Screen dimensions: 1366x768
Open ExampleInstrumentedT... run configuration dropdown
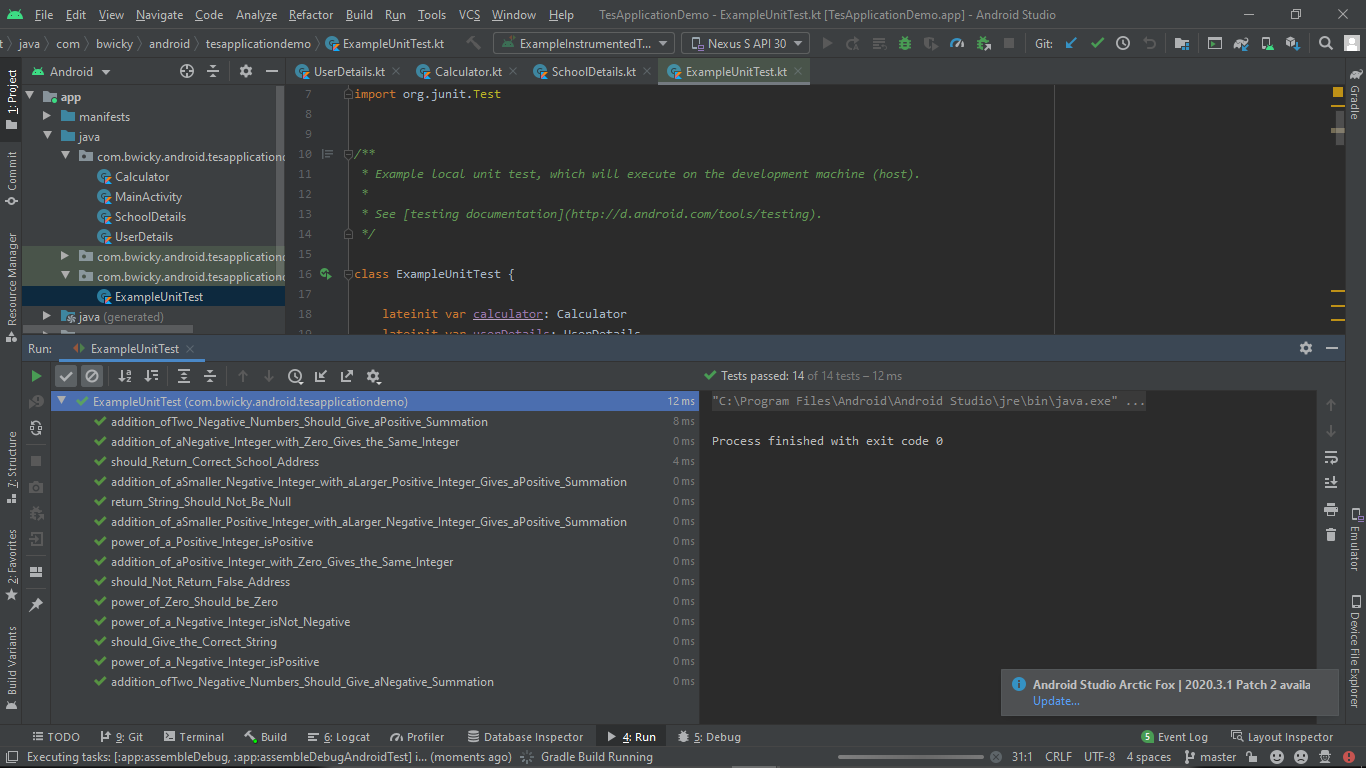pos(582,43)
